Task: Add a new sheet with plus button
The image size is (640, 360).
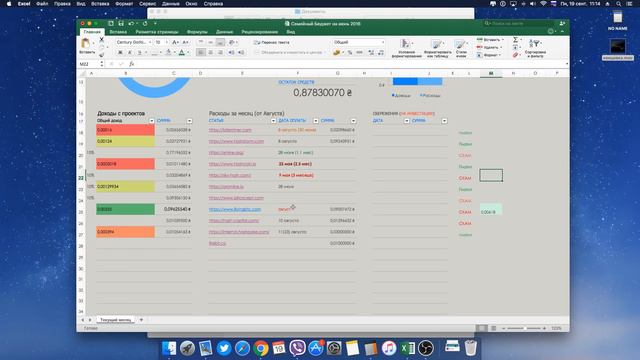Action: (x=141, y=320)
